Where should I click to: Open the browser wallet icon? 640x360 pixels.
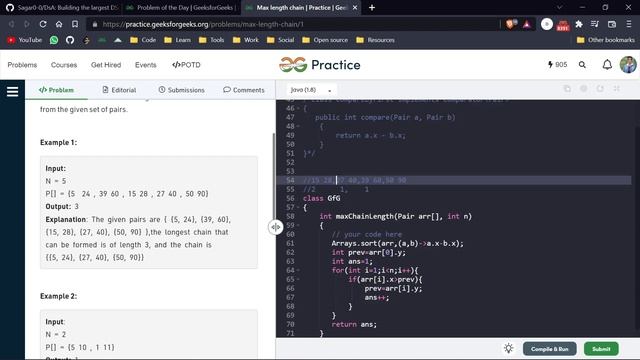(x=611, y=24)
